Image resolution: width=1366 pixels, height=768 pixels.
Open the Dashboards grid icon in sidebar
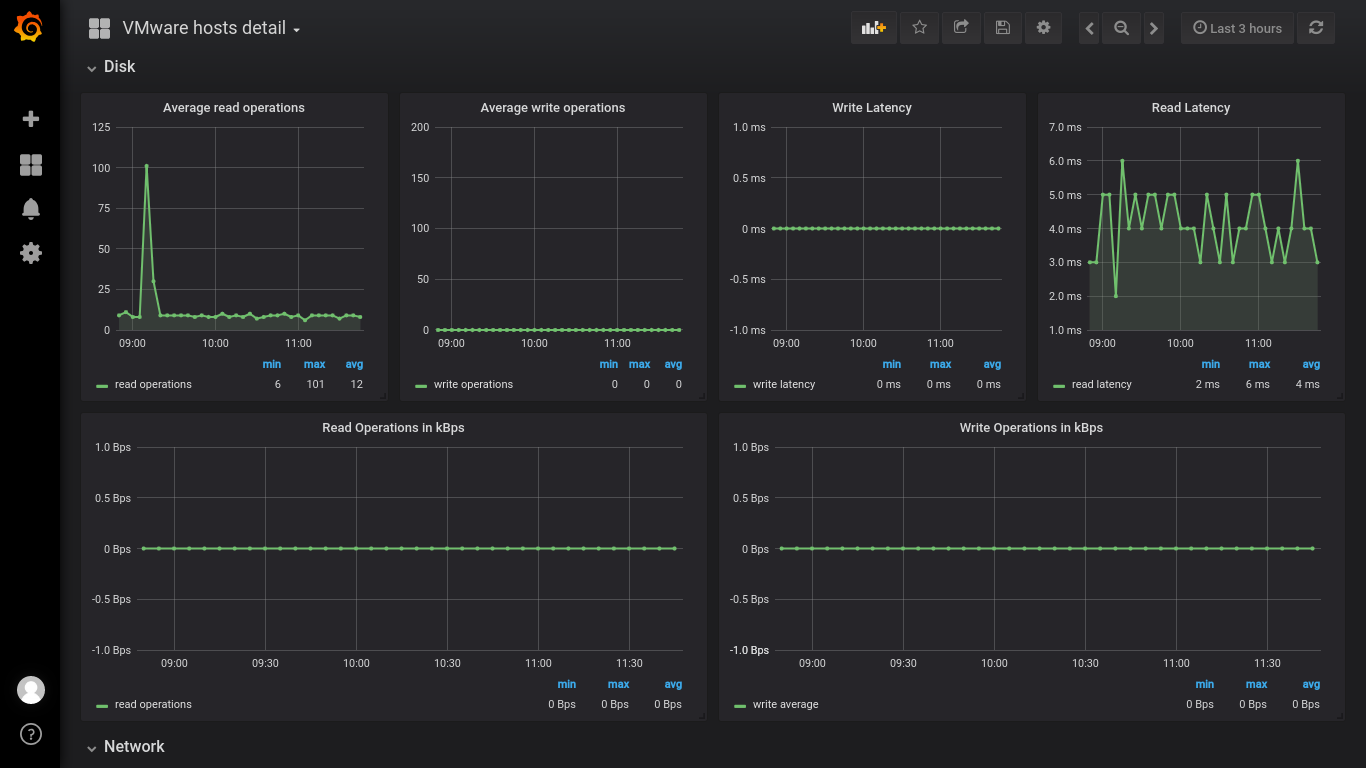point(31,165)
